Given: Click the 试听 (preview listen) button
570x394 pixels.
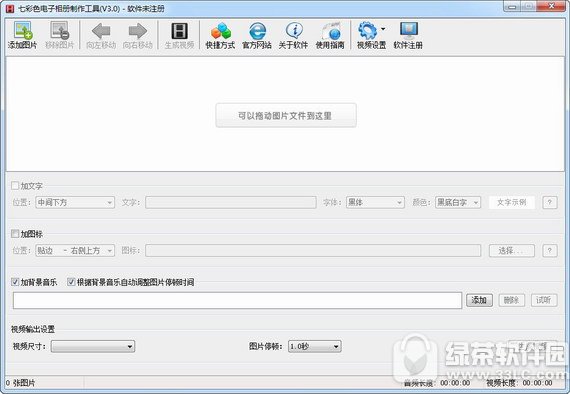Looking at the screenshot, I should pyautogui.click(x=544, y=300).
